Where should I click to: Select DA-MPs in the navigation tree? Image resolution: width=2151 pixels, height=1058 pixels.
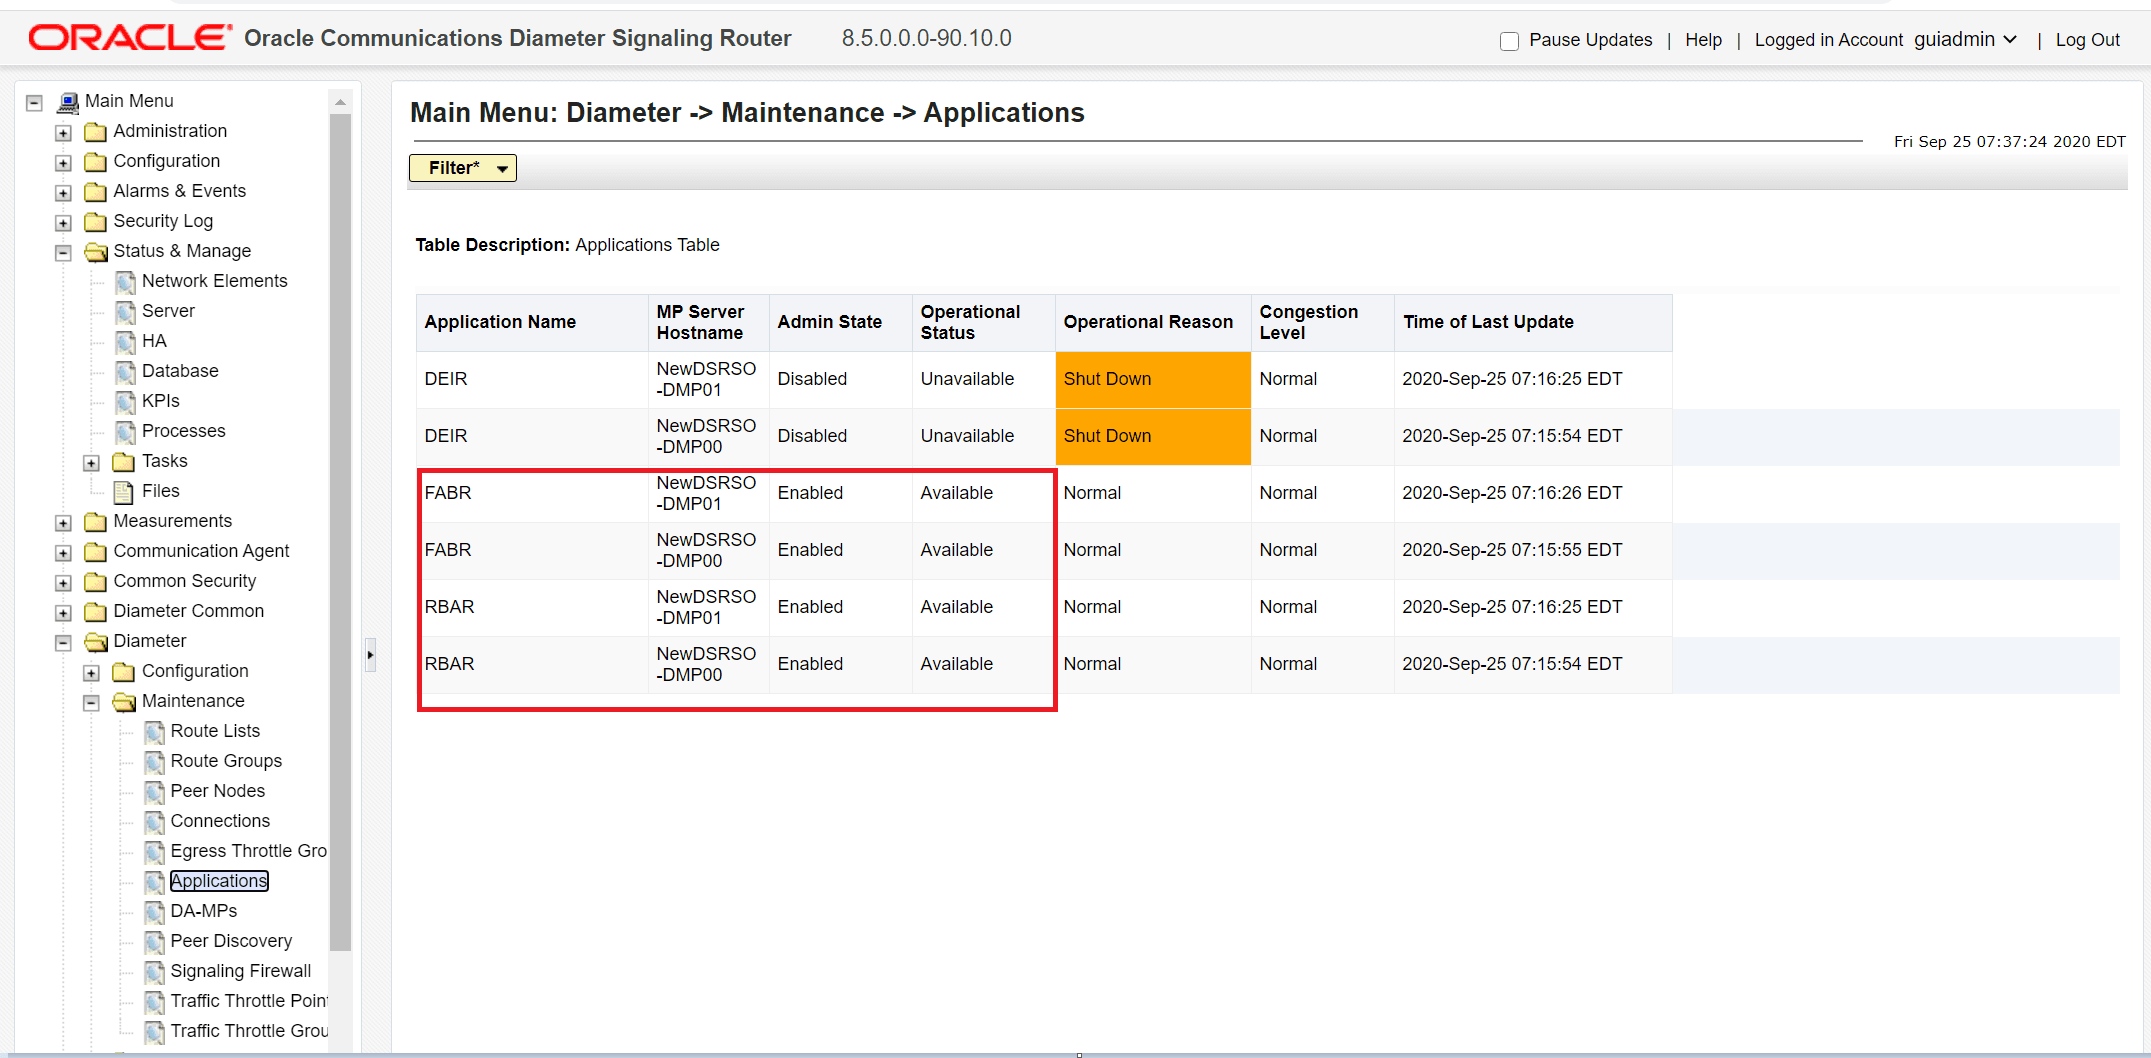point(204,911)
